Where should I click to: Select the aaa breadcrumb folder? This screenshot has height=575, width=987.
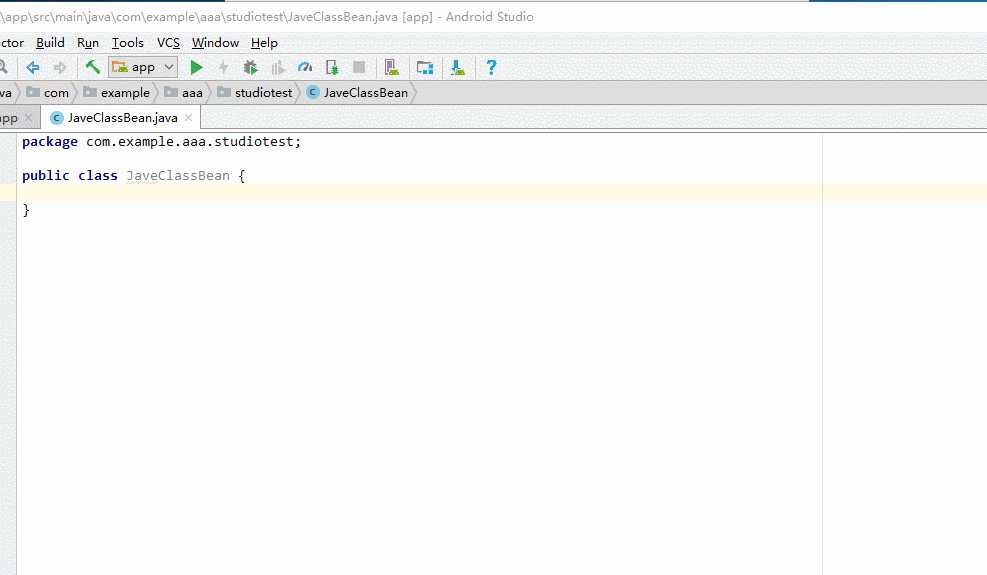point(183,93)
